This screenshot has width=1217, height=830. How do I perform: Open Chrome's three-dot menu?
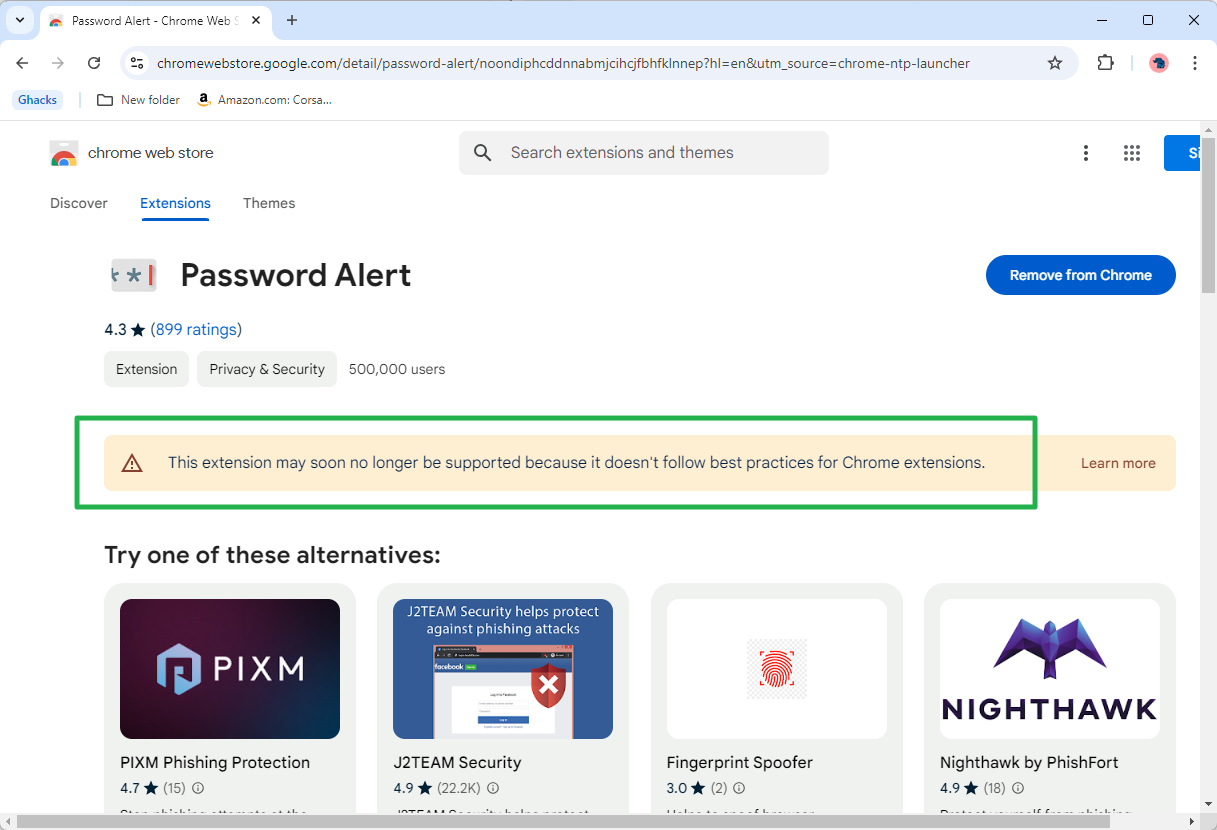(1195, 63)
